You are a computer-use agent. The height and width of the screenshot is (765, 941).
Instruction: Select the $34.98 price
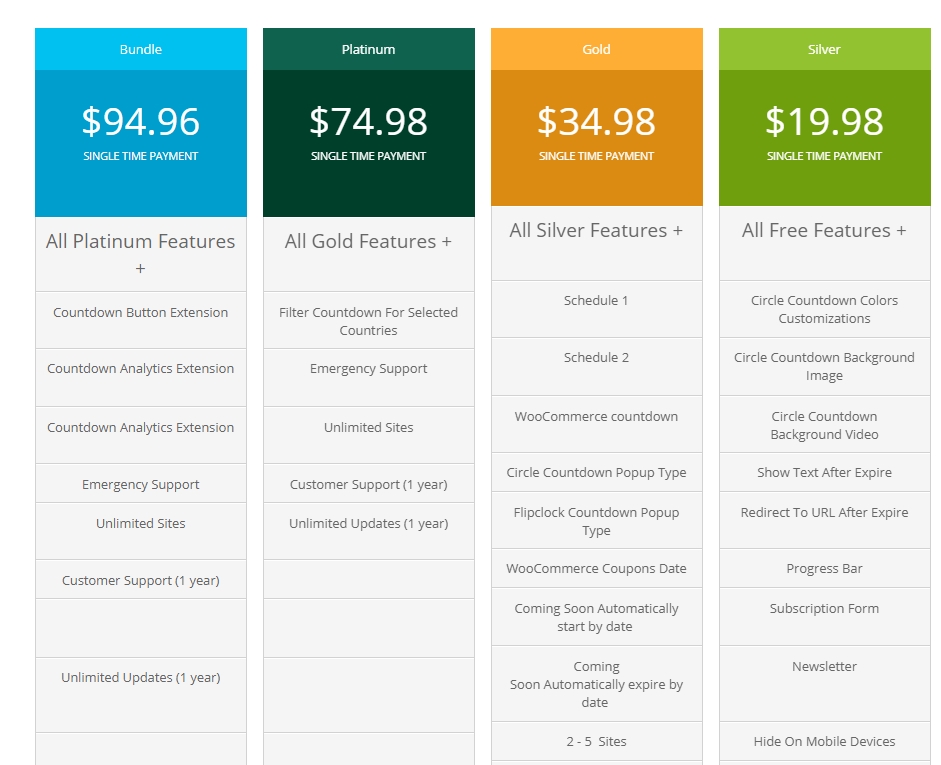coord(597,121)
